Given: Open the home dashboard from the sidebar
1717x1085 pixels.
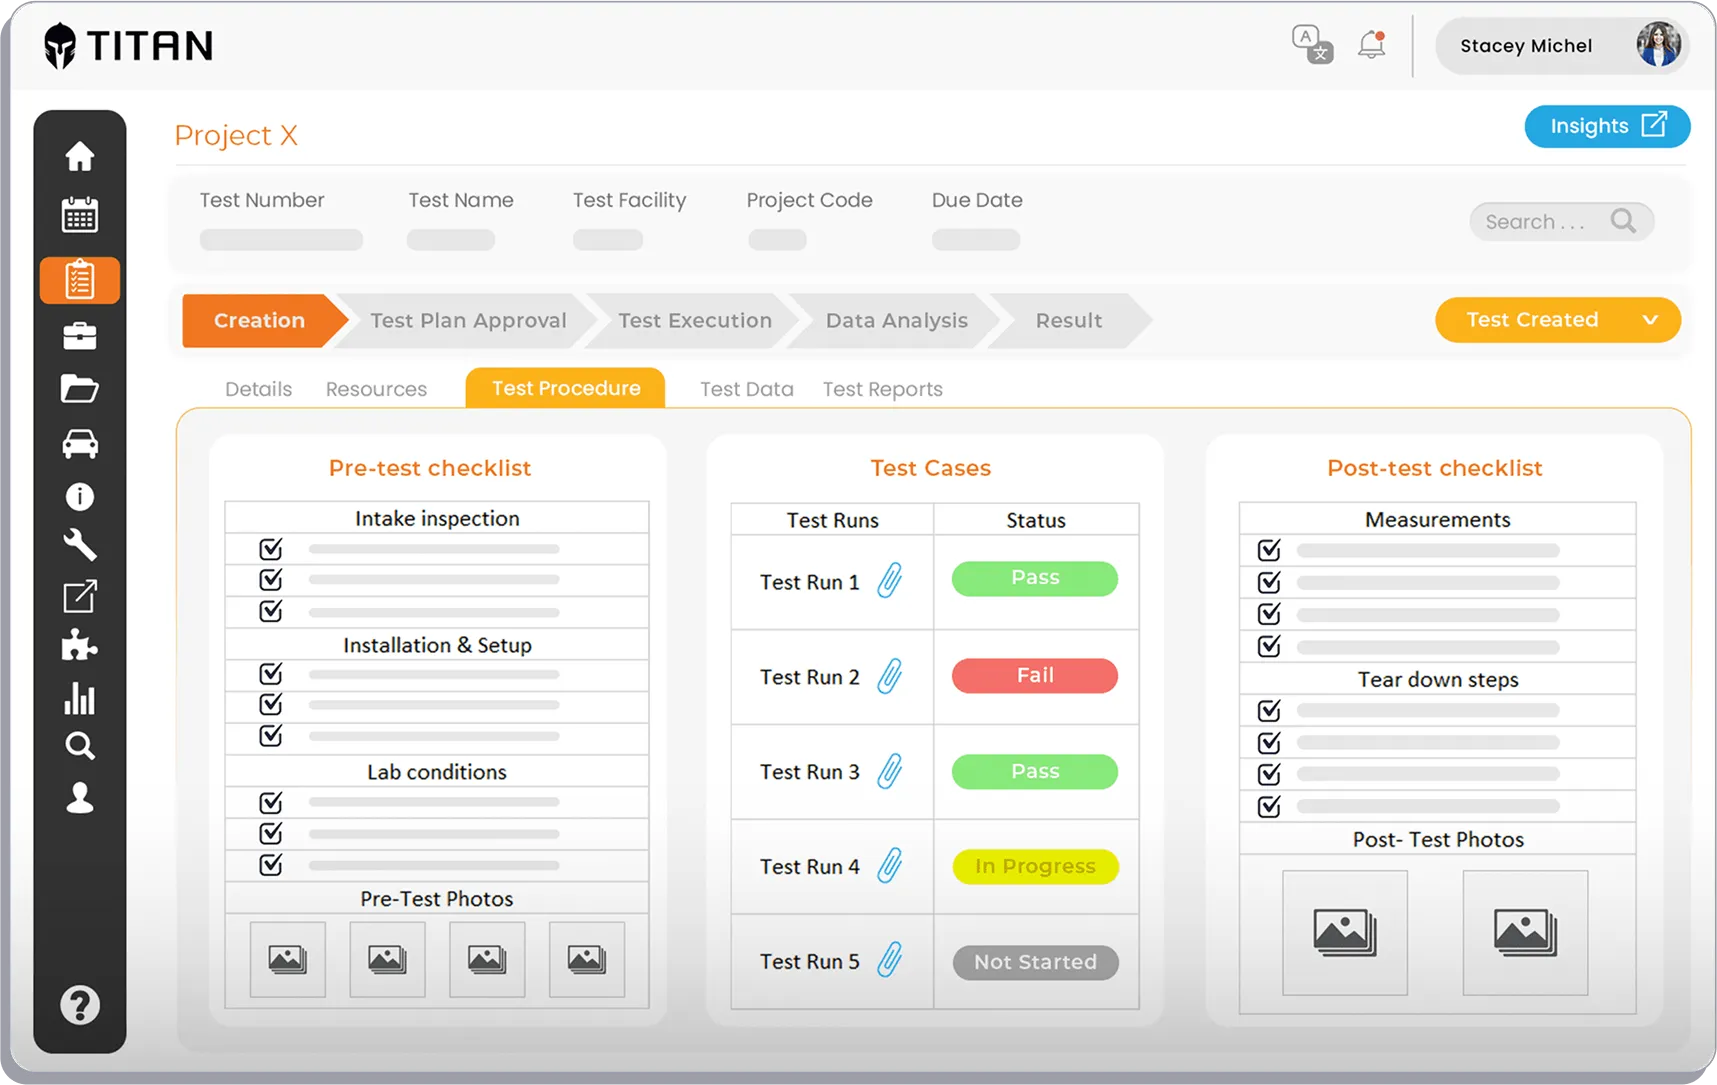Looking at the screenshot, I should tap(80, 156).
